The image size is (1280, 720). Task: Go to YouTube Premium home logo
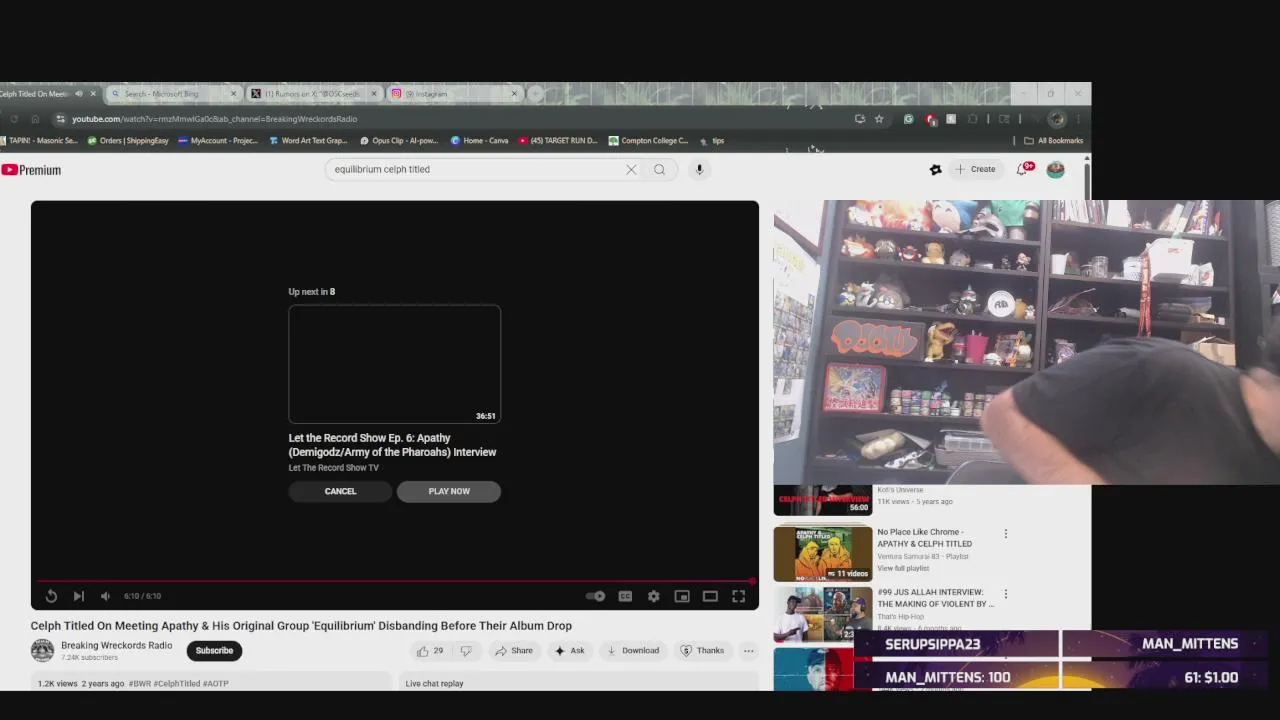click(x=31, y=170)
